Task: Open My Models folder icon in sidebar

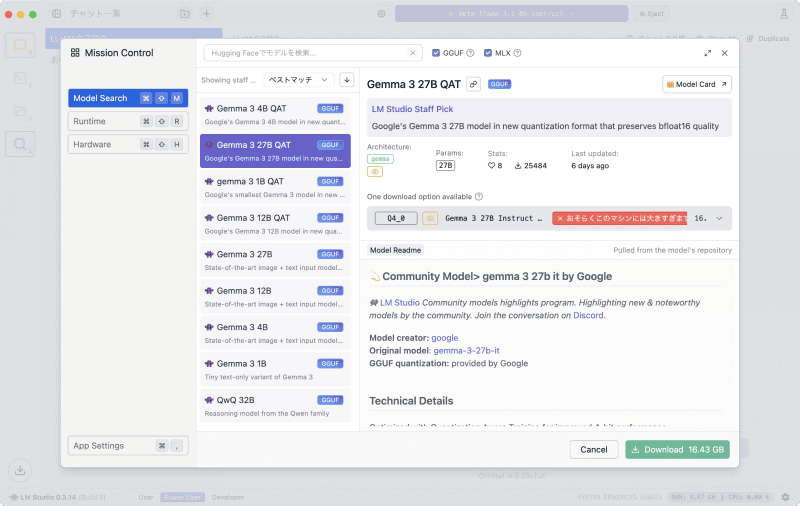Action: click(20, 111)
